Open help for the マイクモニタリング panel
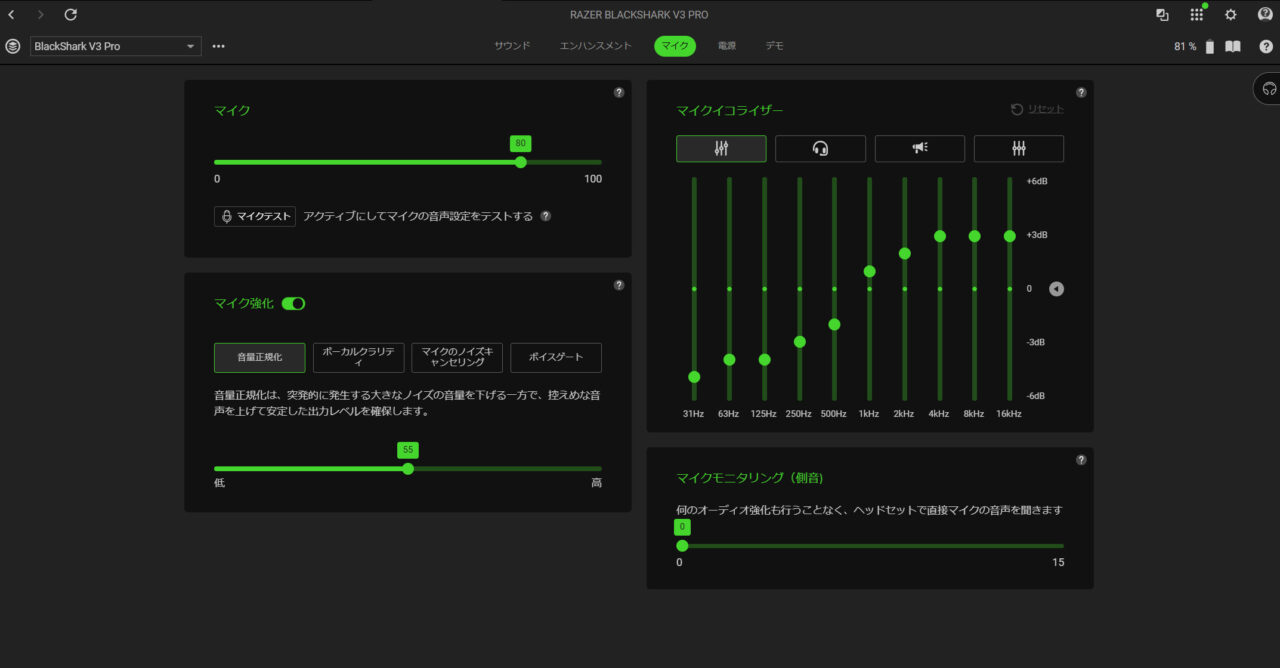Screen dimensions: 1280x668 pyautogui.click(x=1081, y=460)
